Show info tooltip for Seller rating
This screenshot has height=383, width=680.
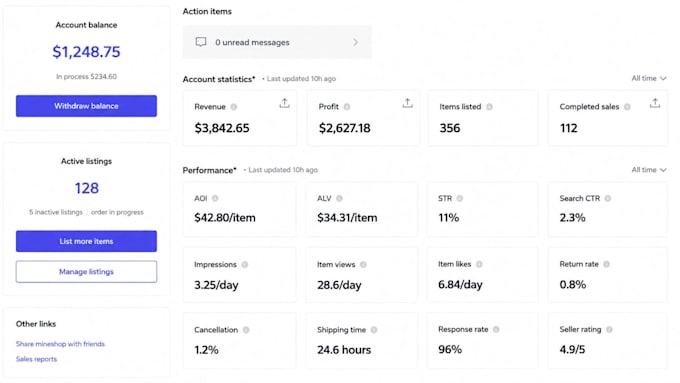tap(609, 330)
